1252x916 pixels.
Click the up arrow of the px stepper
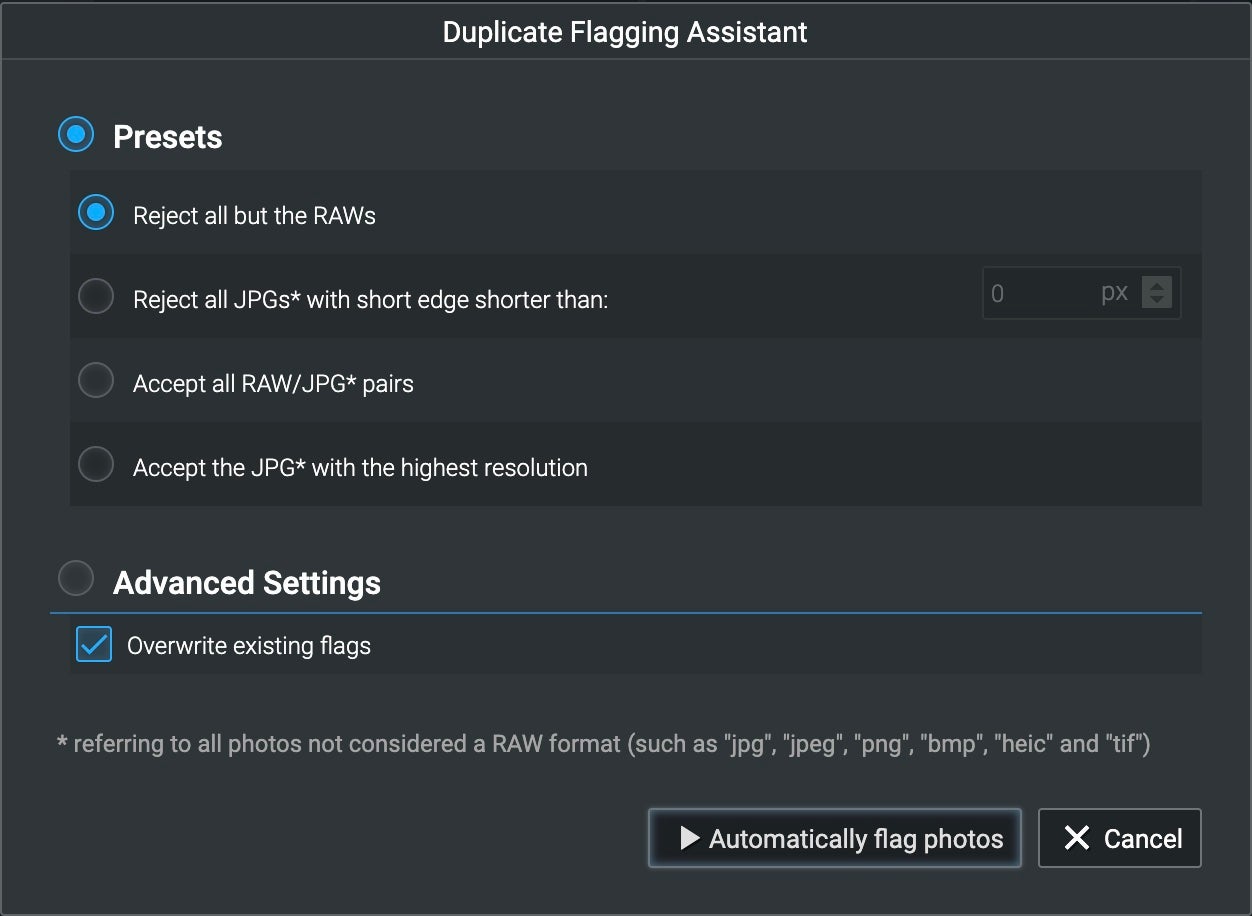click(1157, 285)
